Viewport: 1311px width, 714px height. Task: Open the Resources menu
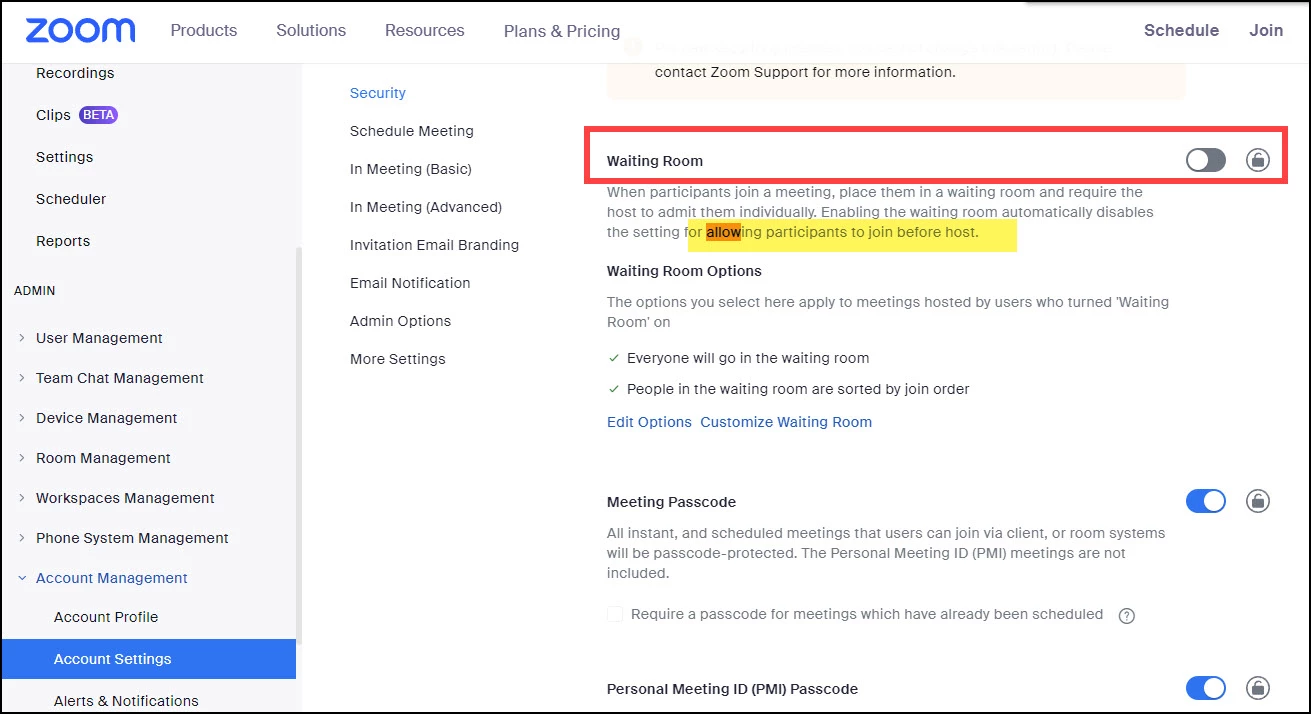point(425,30)
